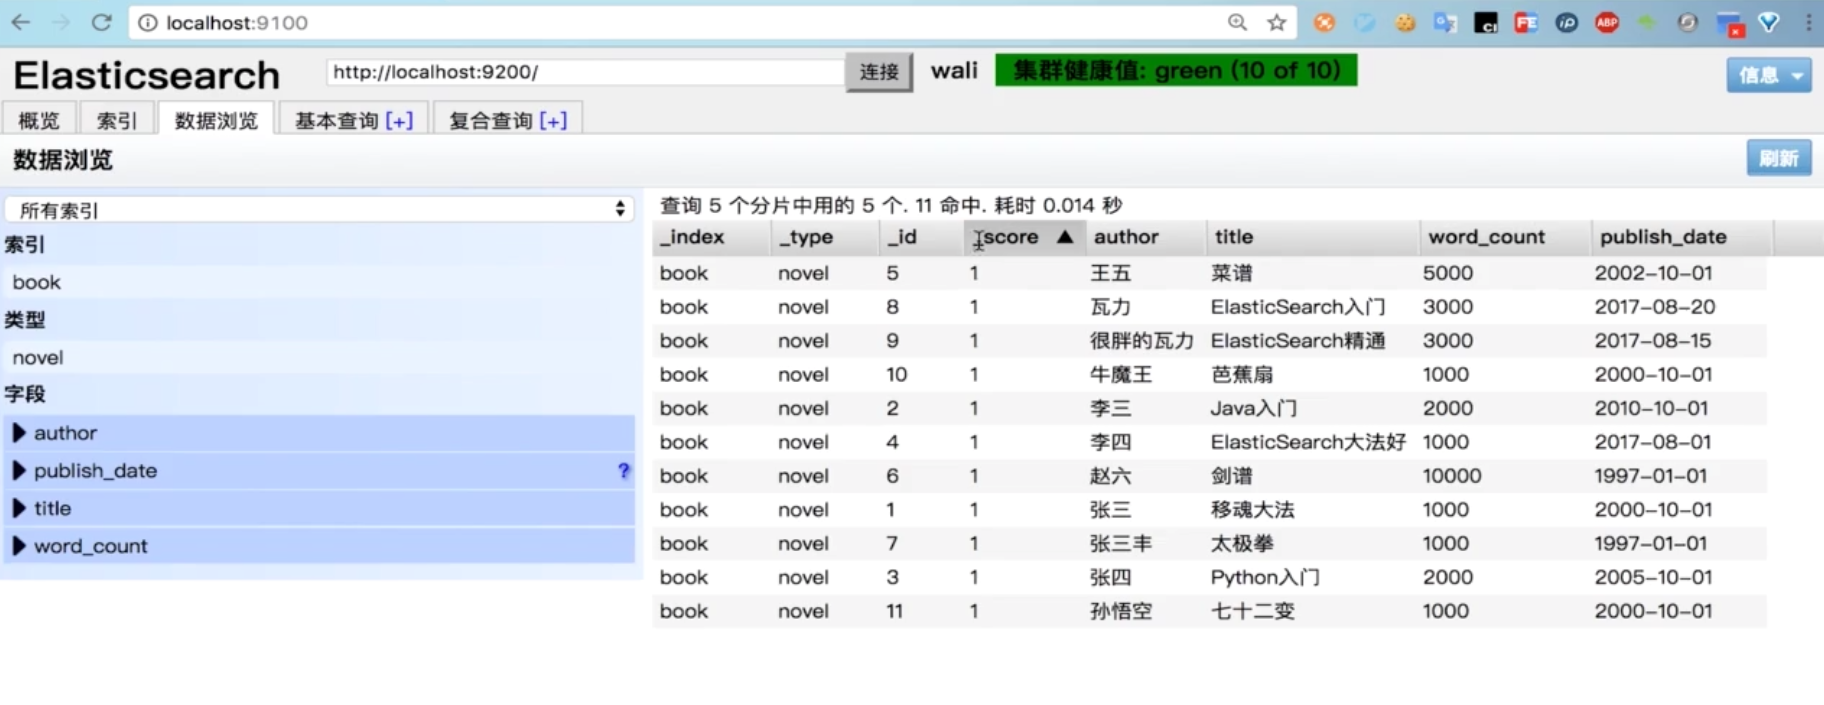Viewport: 1824px width, 705px height.
Task: Open the cookie extension icon
Action: pos(1405,22)
